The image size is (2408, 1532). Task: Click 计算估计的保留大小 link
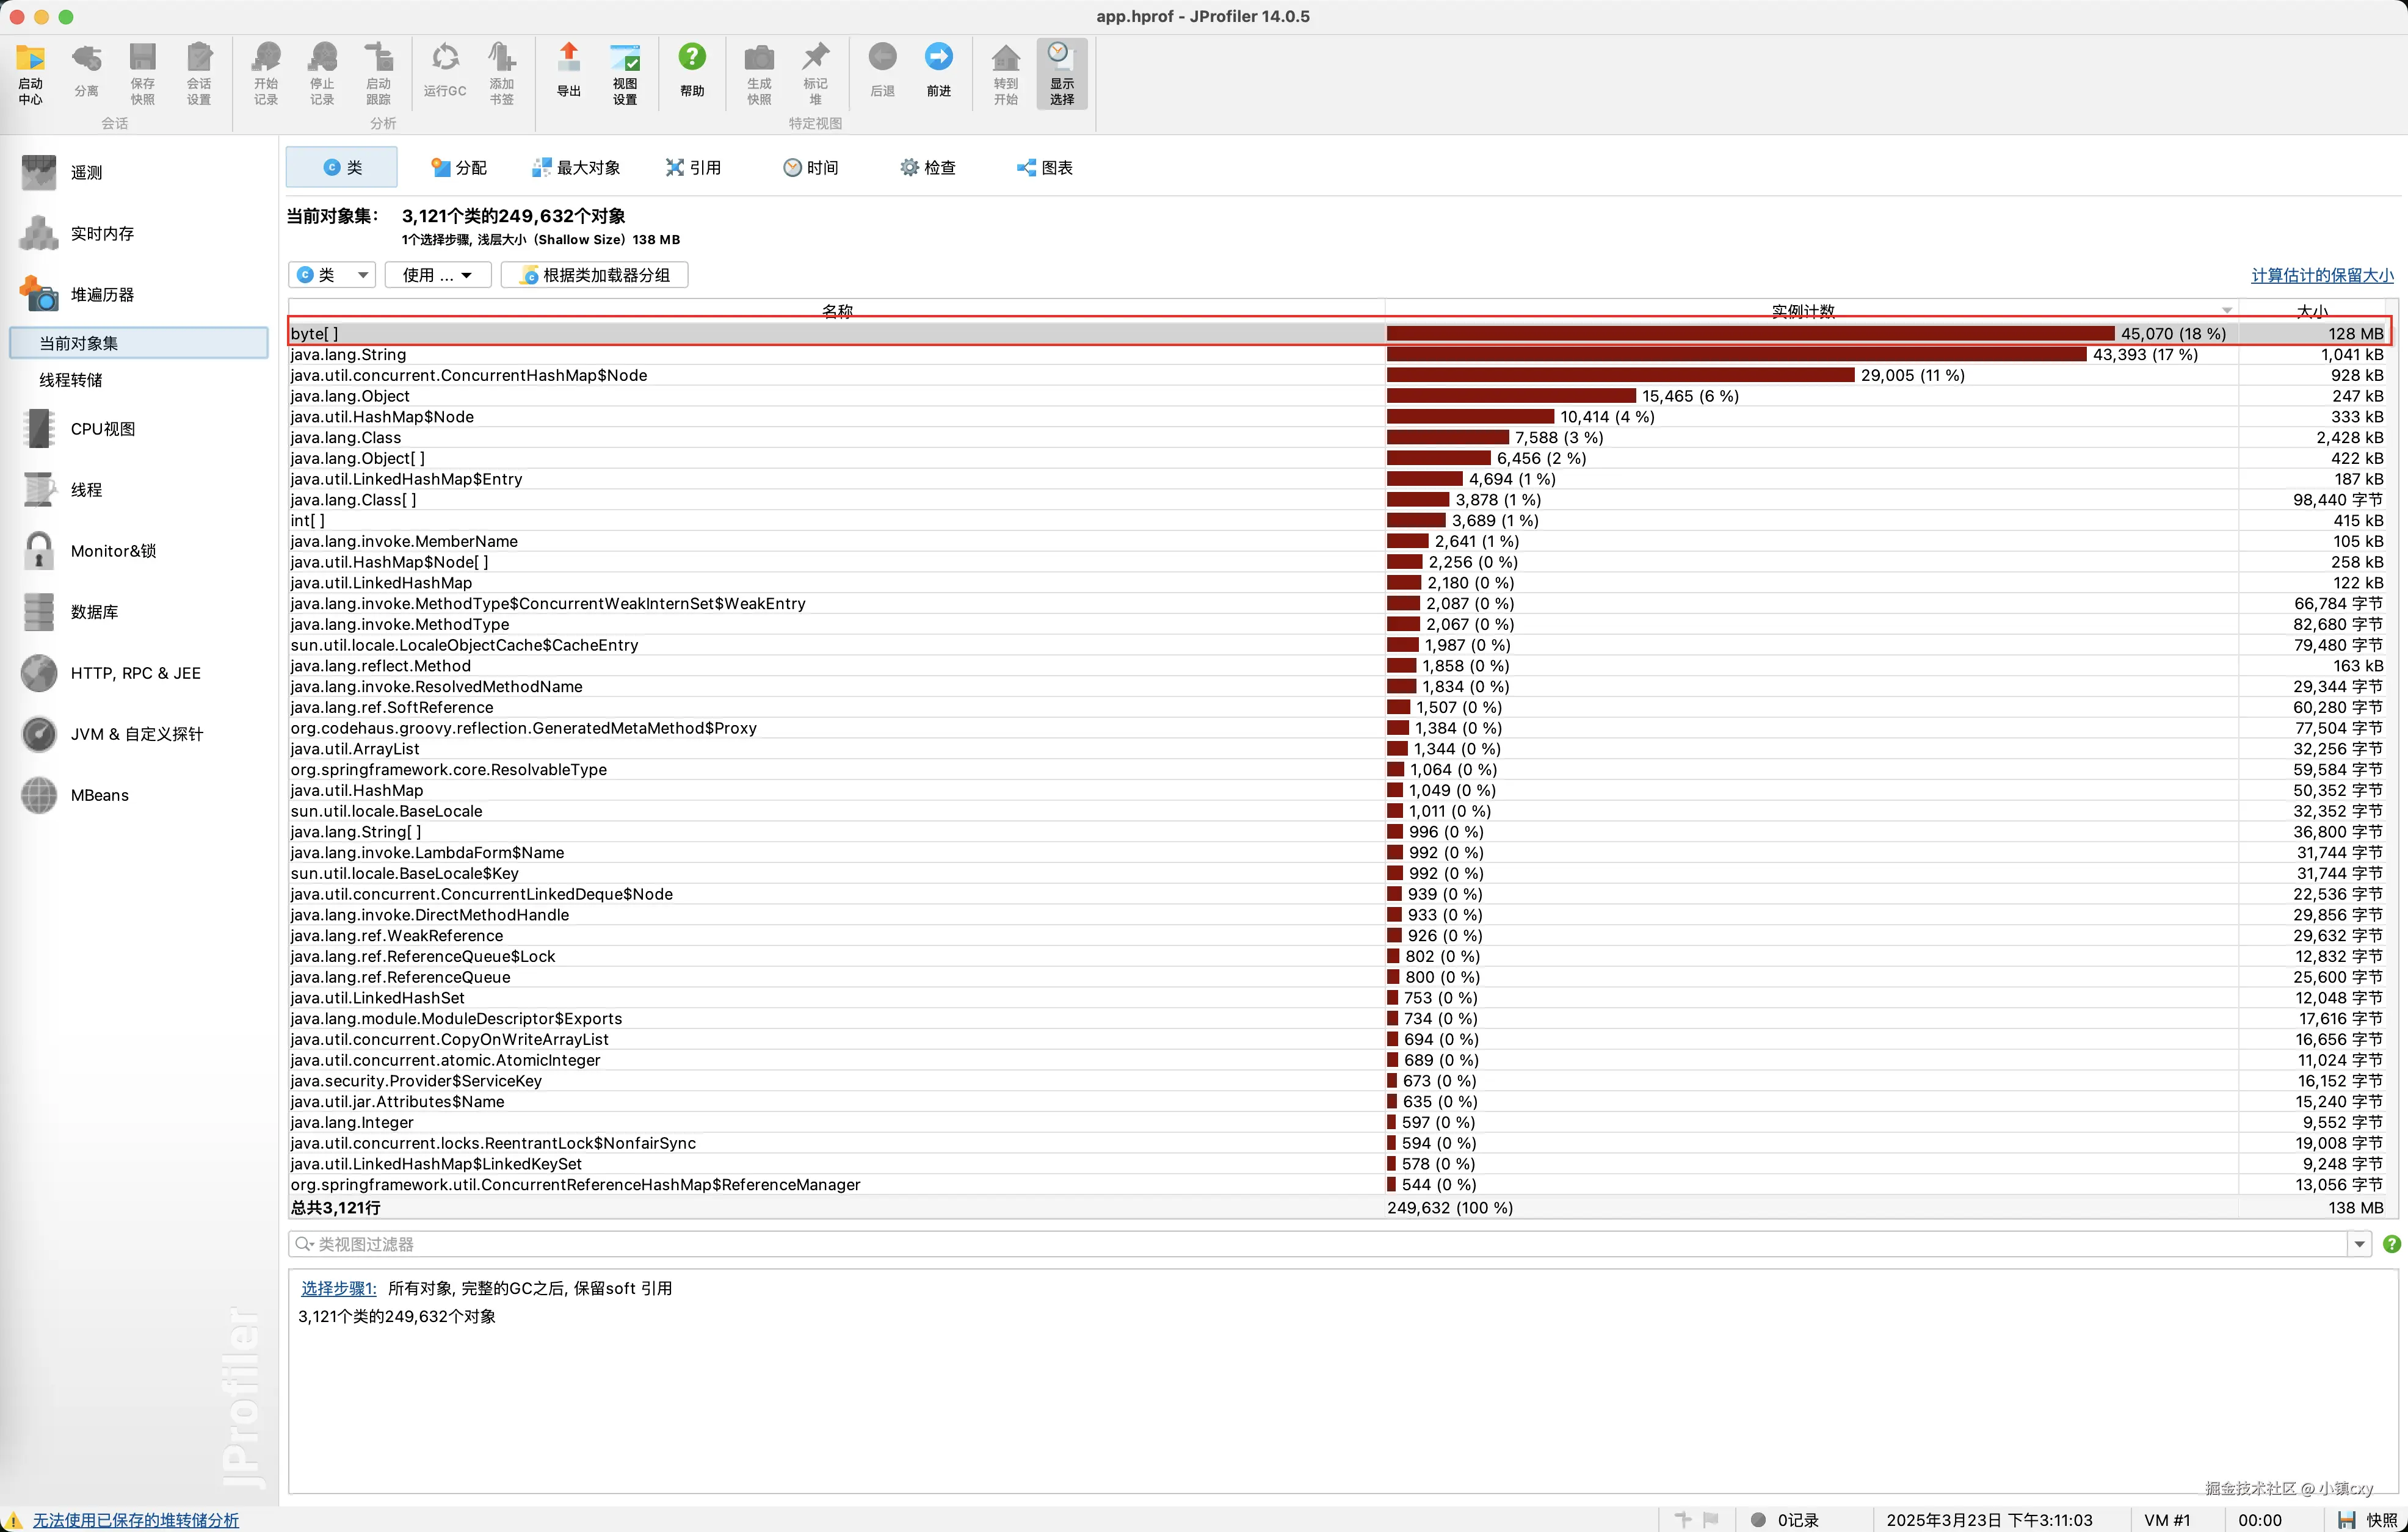point(2321,275)
